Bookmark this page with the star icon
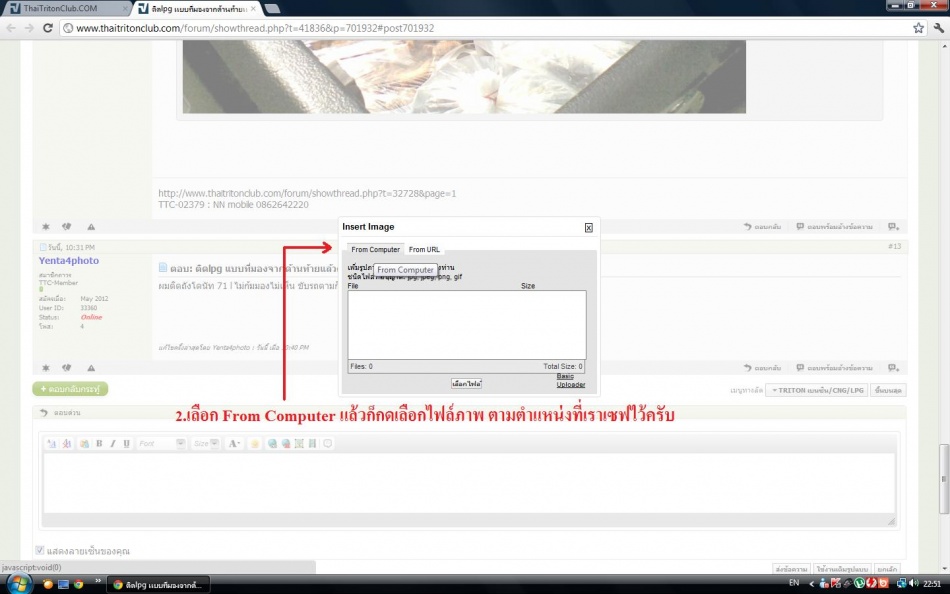The width and height of the screenshot is (950, 594). tap(918, 28)
